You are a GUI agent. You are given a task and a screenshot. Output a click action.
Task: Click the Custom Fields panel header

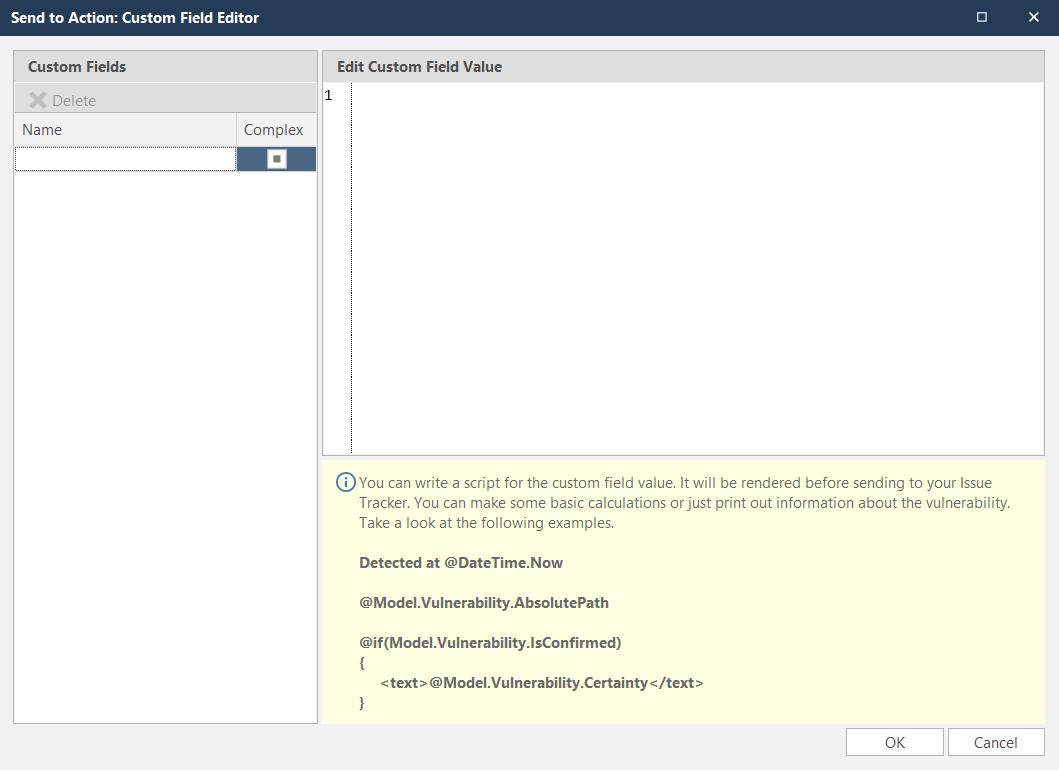76,67
